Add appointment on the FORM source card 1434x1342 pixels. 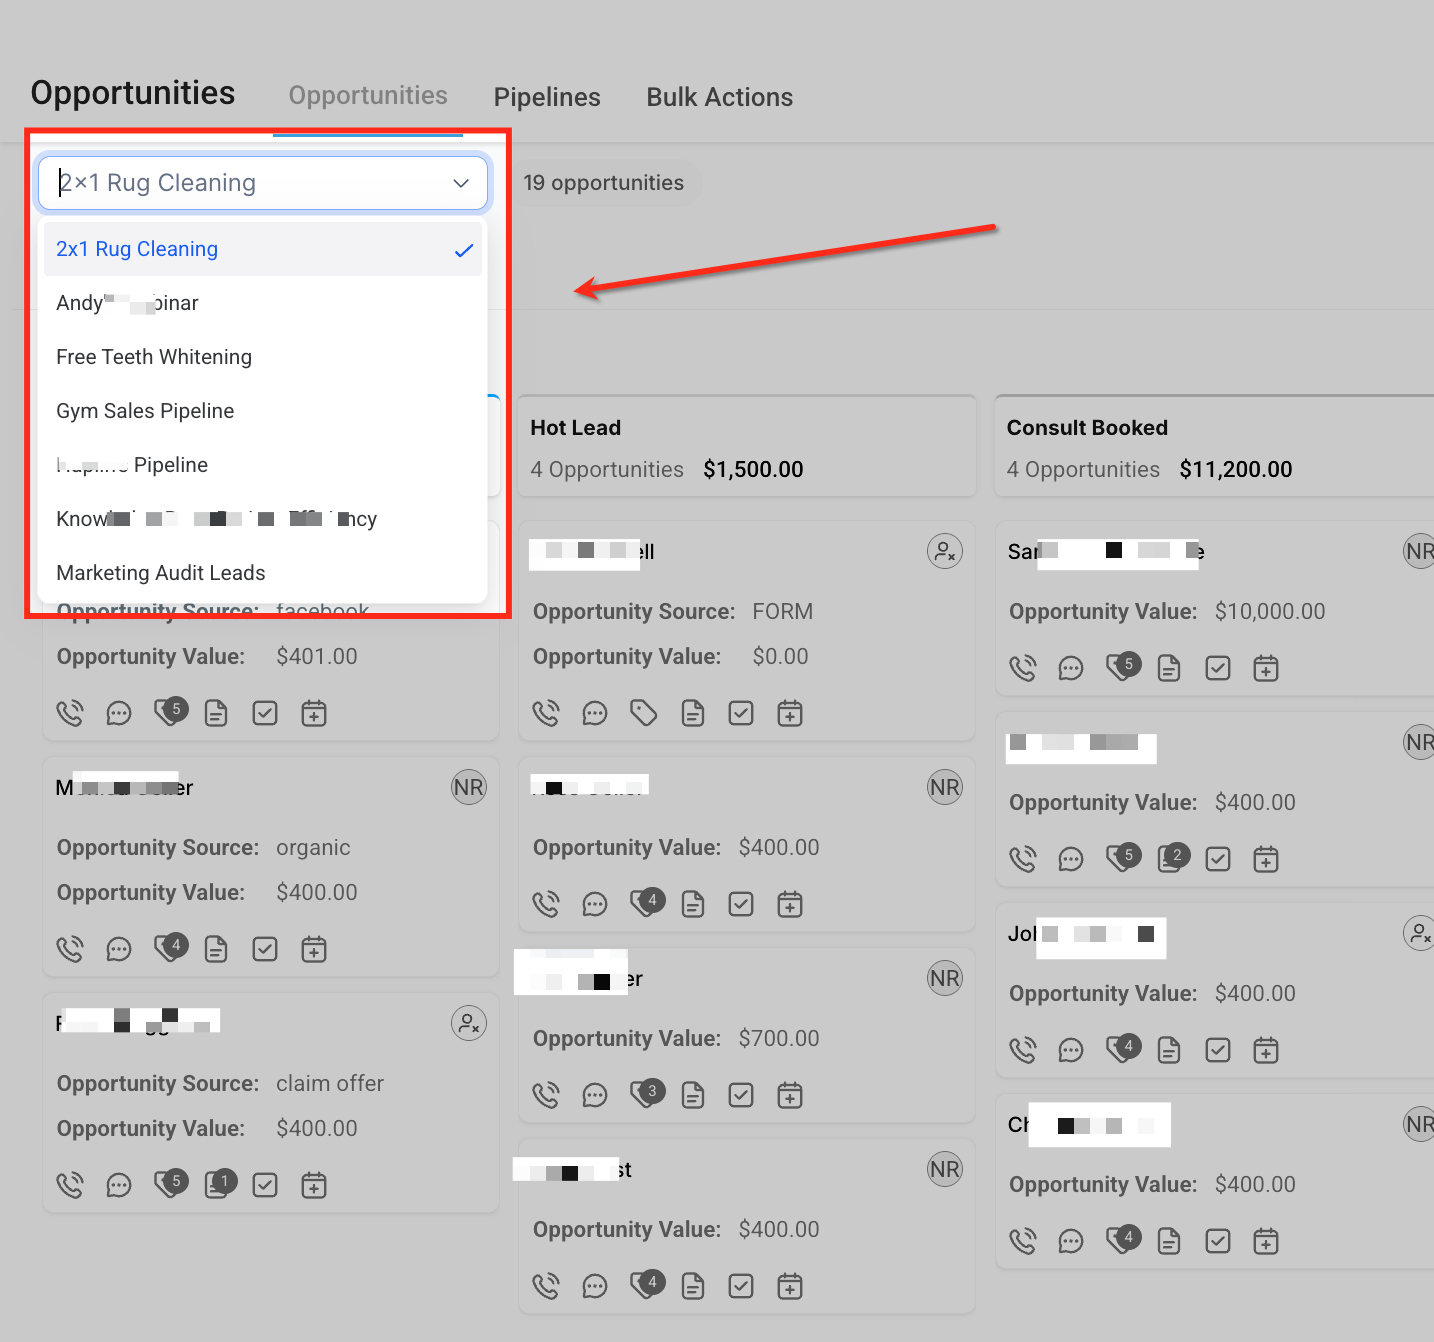point(790,713)
